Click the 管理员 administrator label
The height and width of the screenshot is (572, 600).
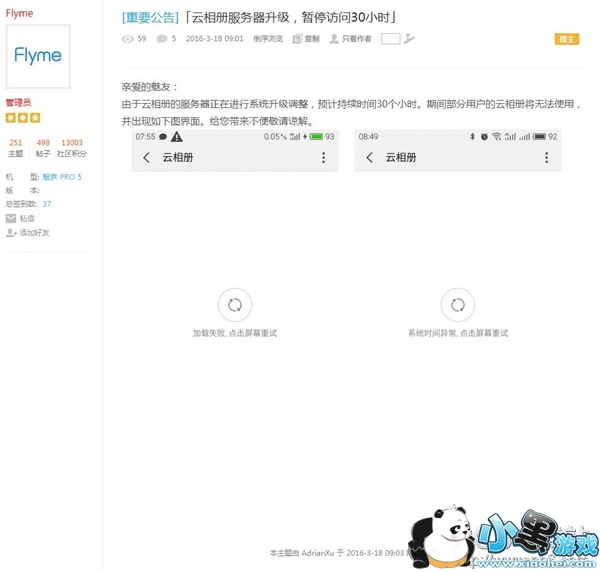pyautogui.click(x=18, y=103)
